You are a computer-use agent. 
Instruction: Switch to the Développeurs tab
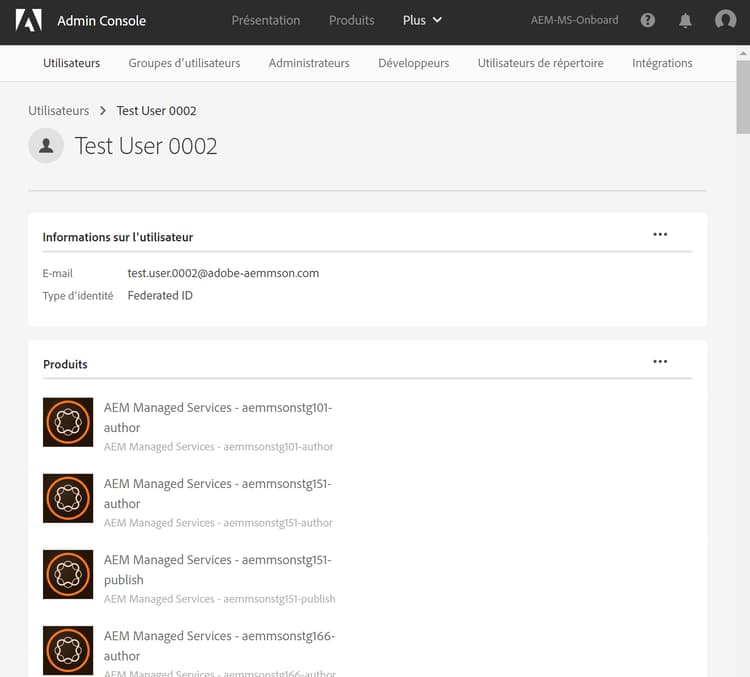[x=413, y=63]
